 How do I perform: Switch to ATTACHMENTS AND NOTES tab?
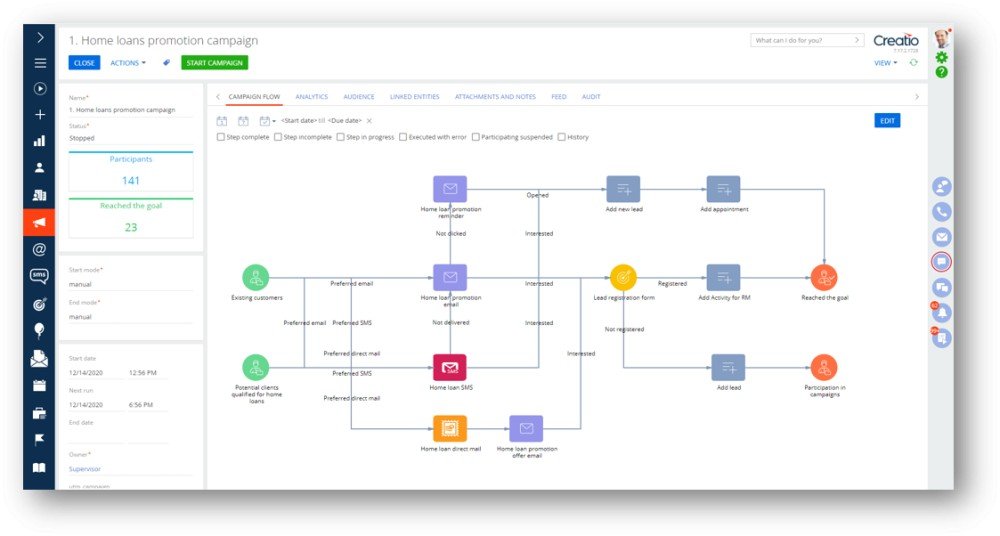(495, 96)
